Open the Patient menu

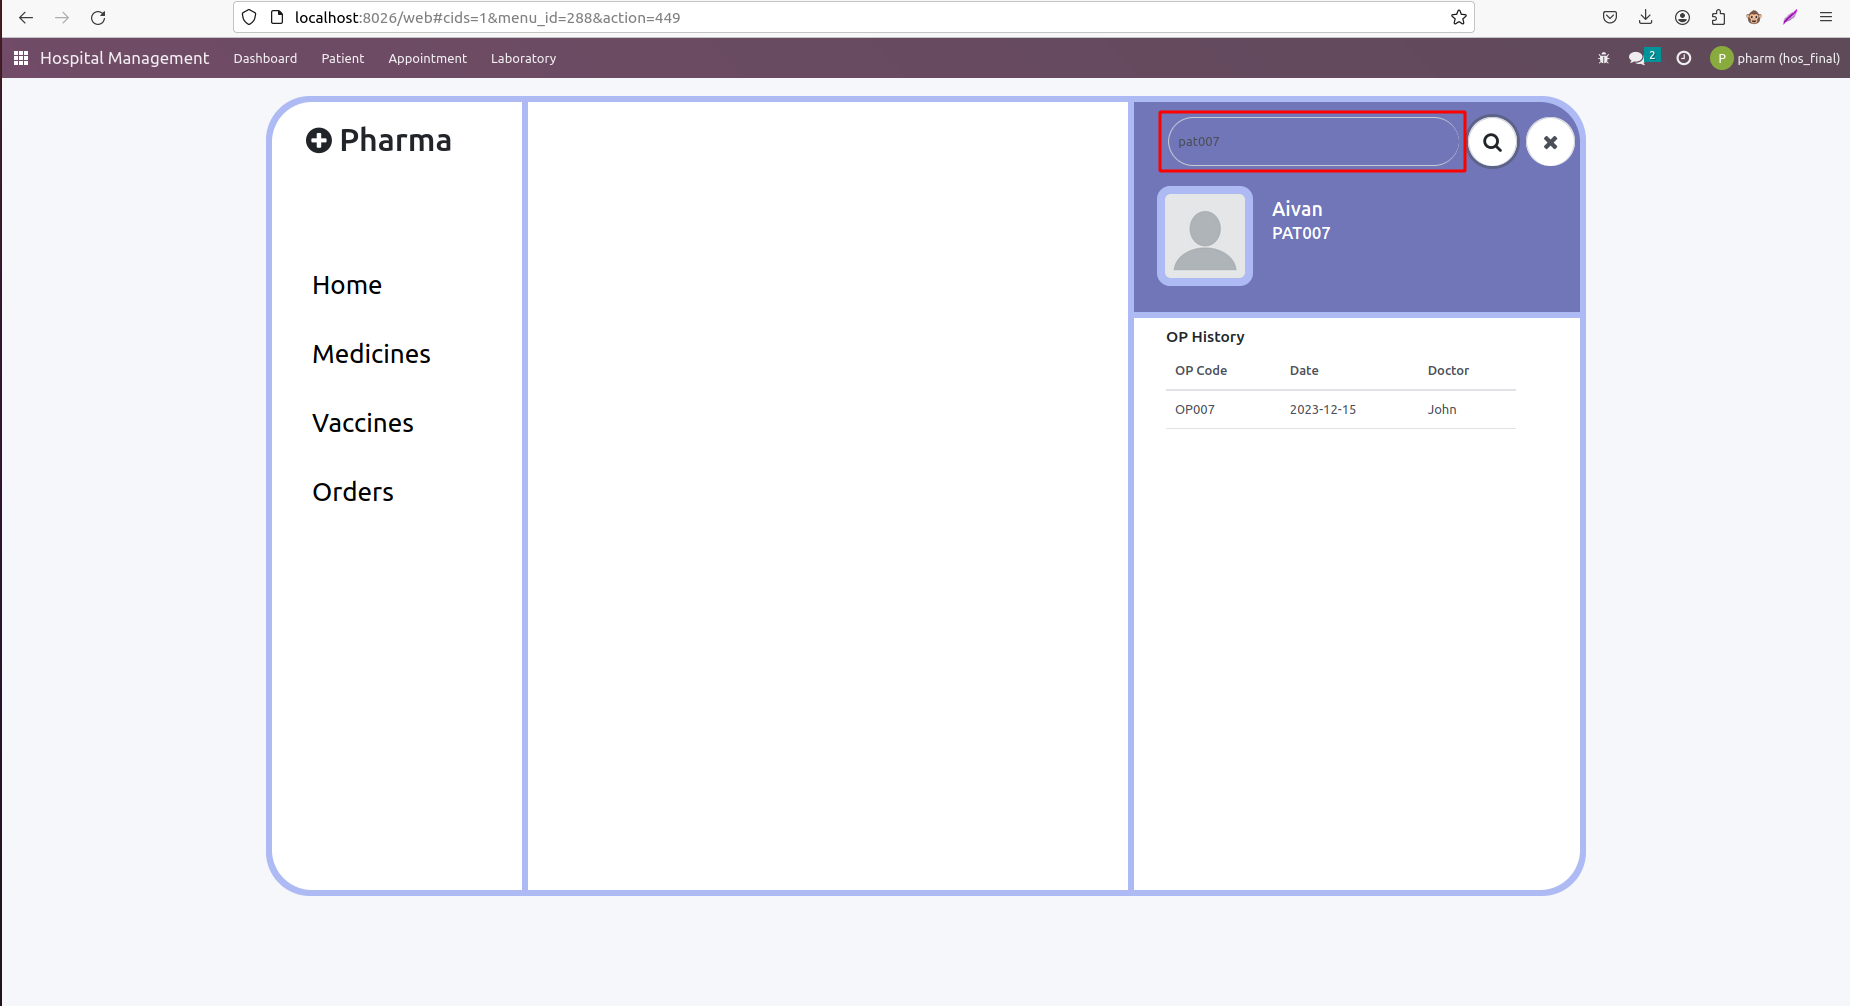[343, 58]
